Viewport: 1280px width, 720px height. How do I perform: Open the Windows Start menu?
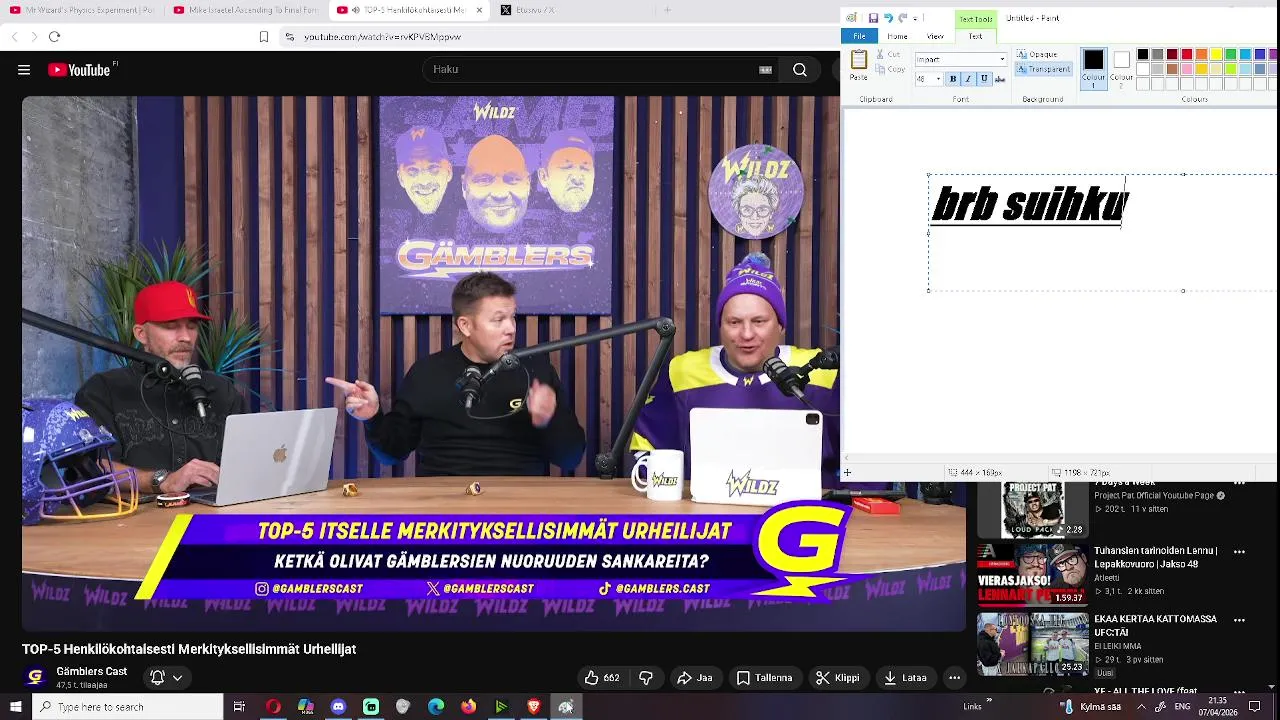[15, 707]
